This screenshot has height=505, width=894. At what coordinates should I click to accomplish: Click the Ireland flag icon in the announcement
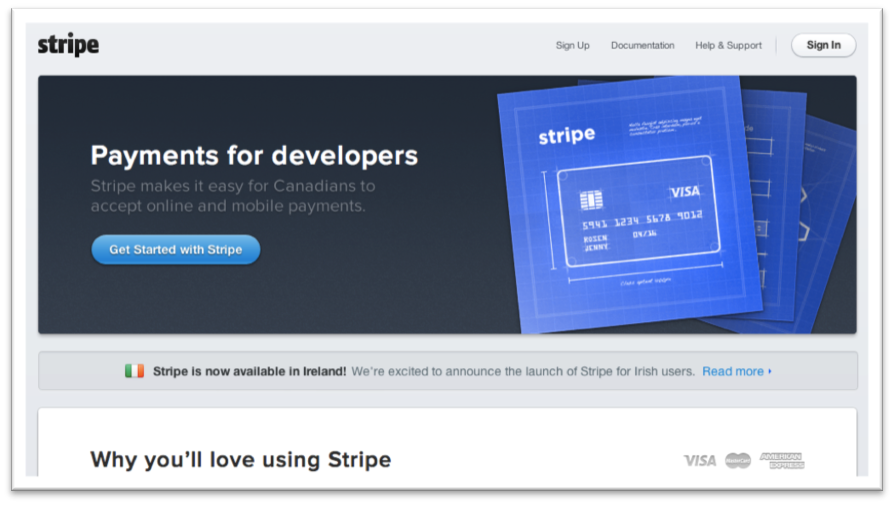[x=134, y=371]
